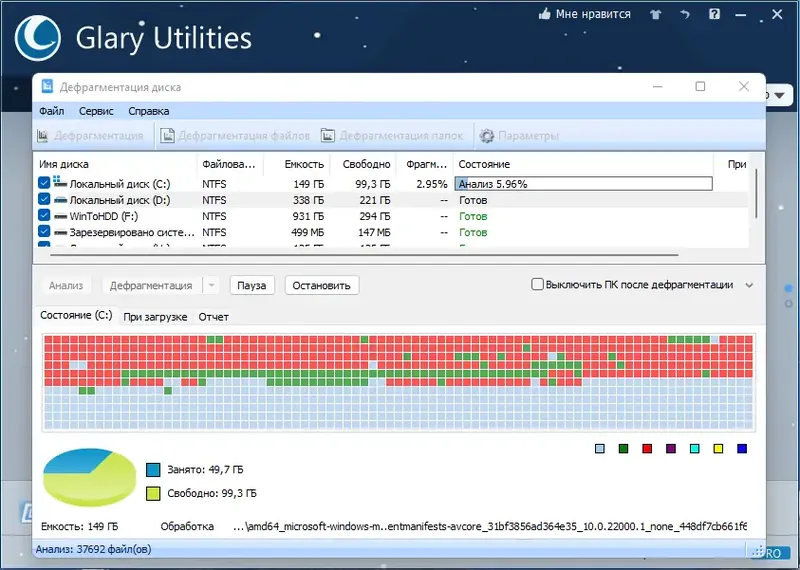This screenshot has height=570, width=800.
Task: Click the thumbs-up 'Мне нравится' icon
Action: 544,14
